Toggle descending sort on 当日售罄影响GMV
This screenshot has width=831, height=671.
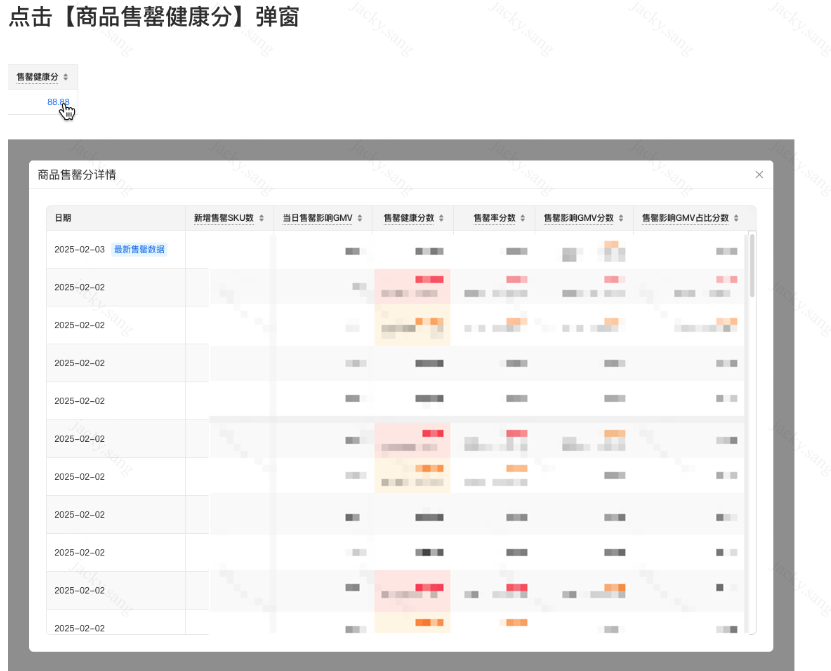359,217
